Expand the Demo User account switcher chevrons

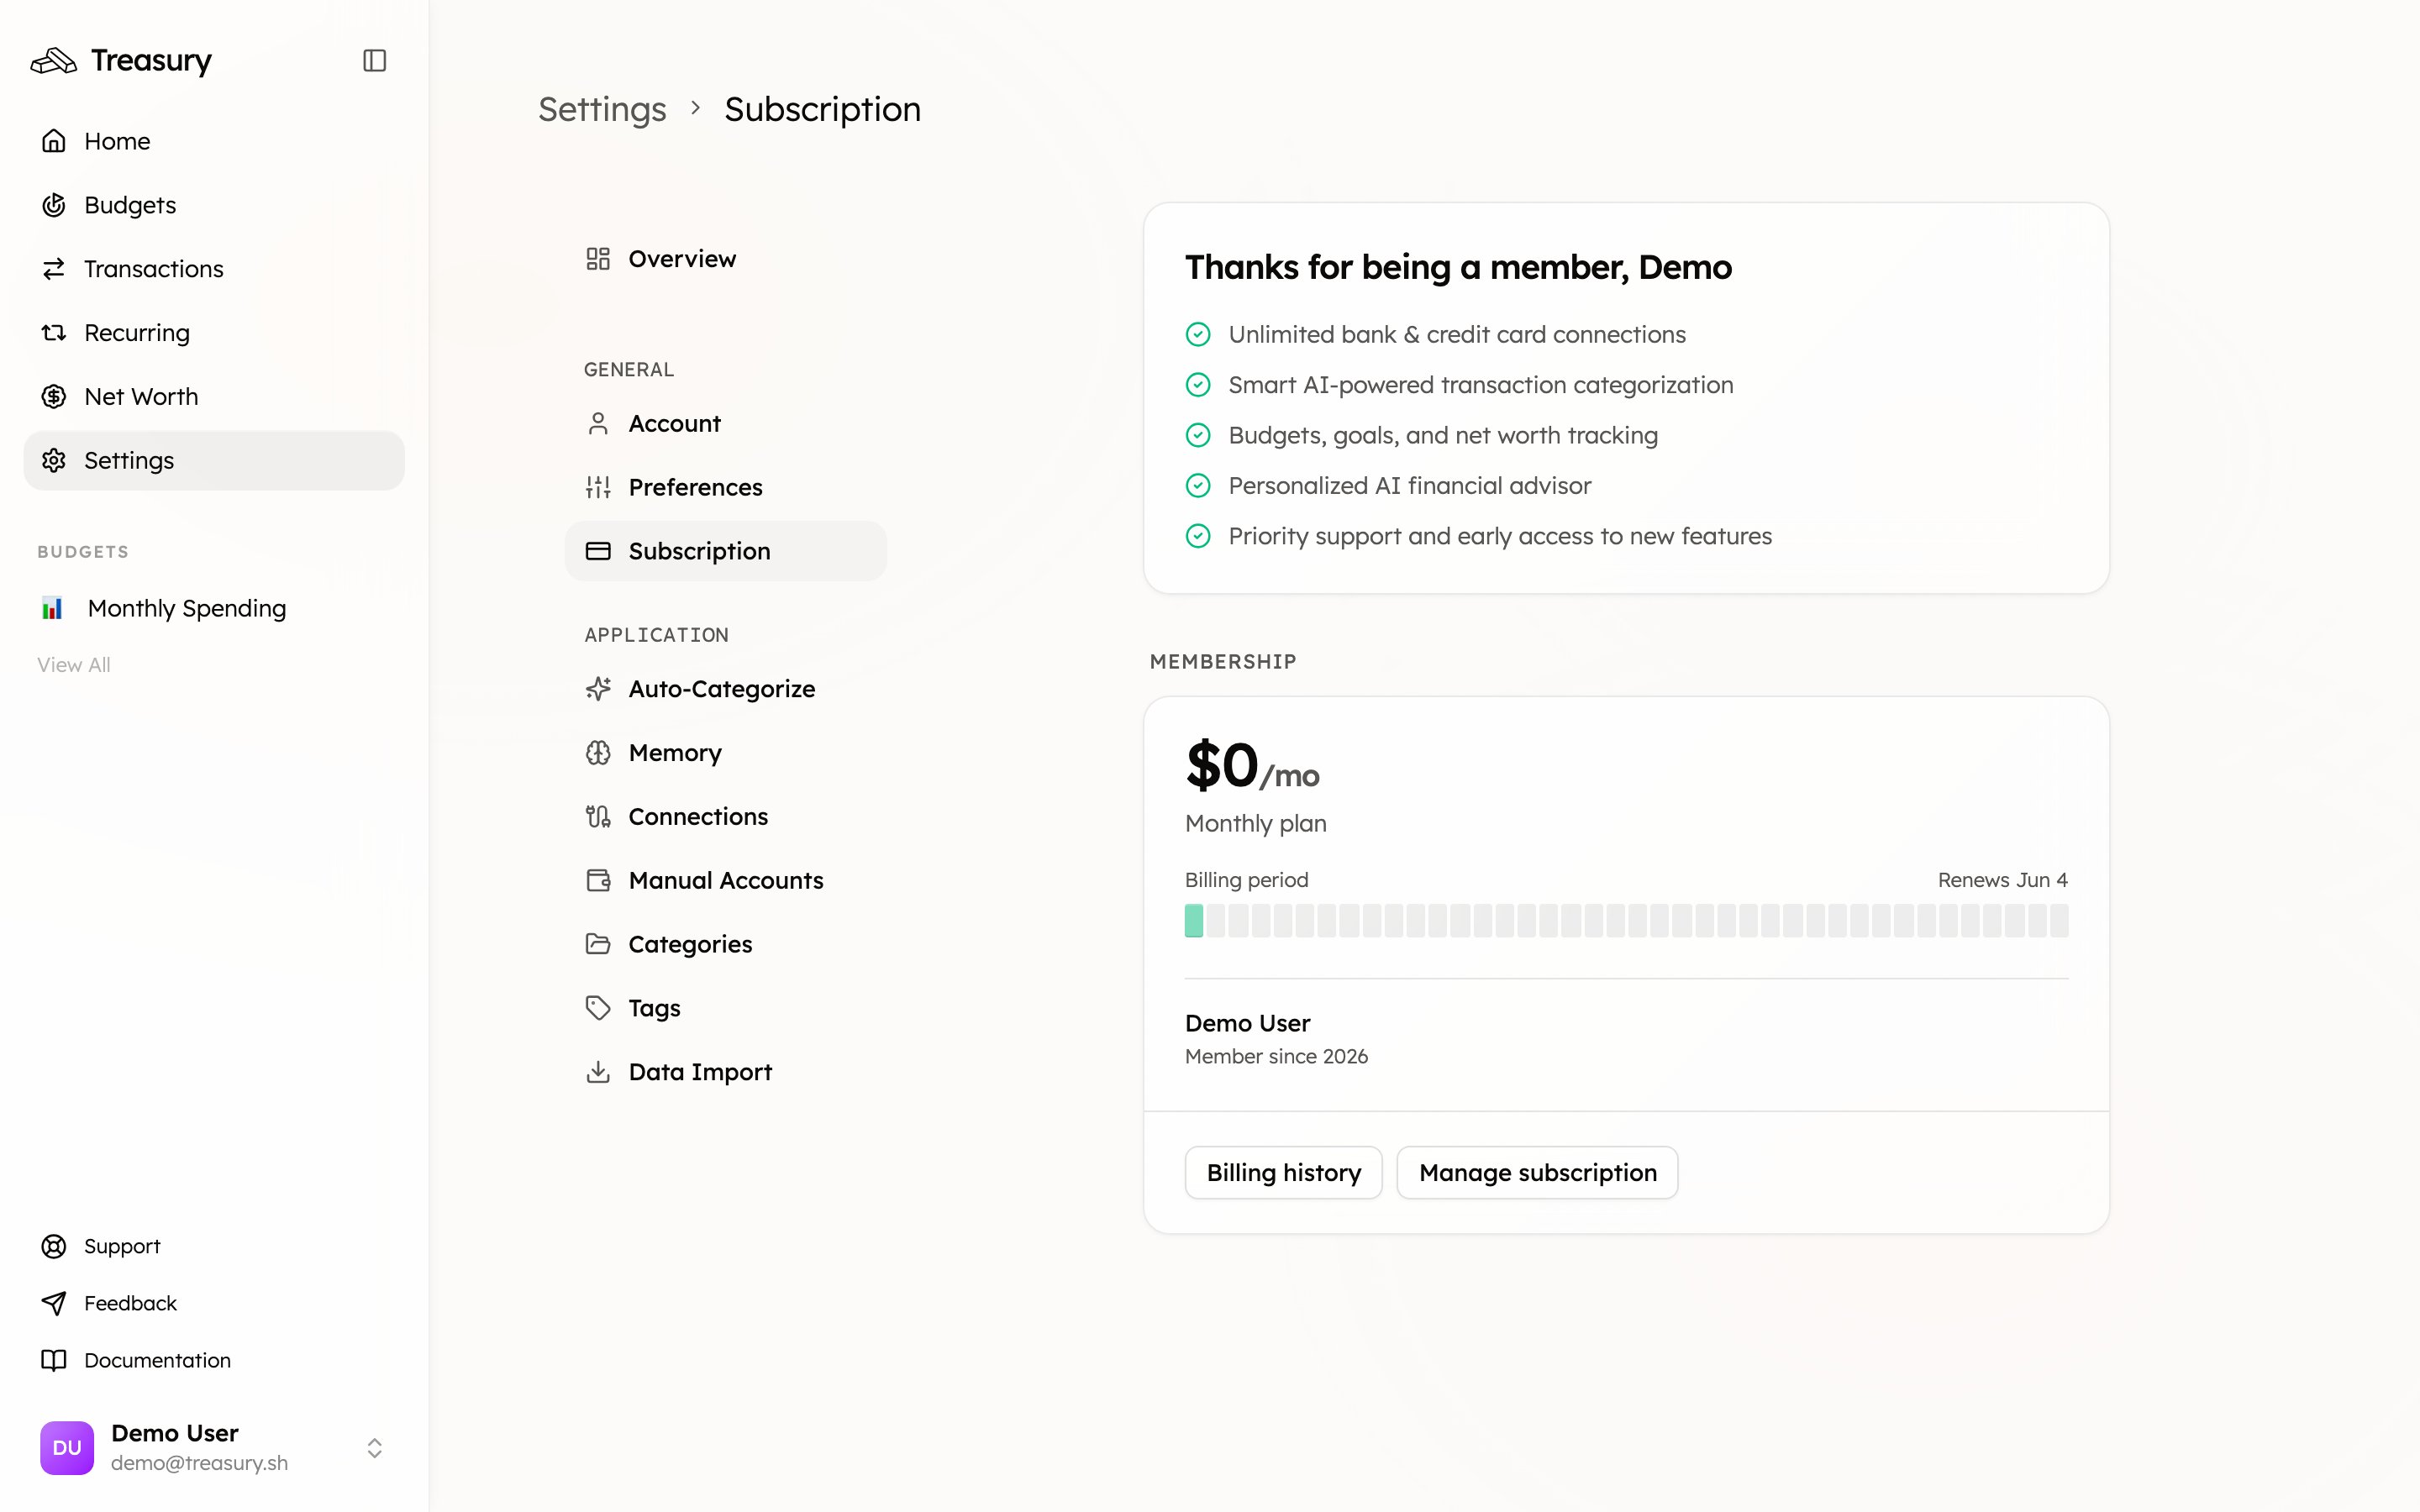pos(374,1448)
